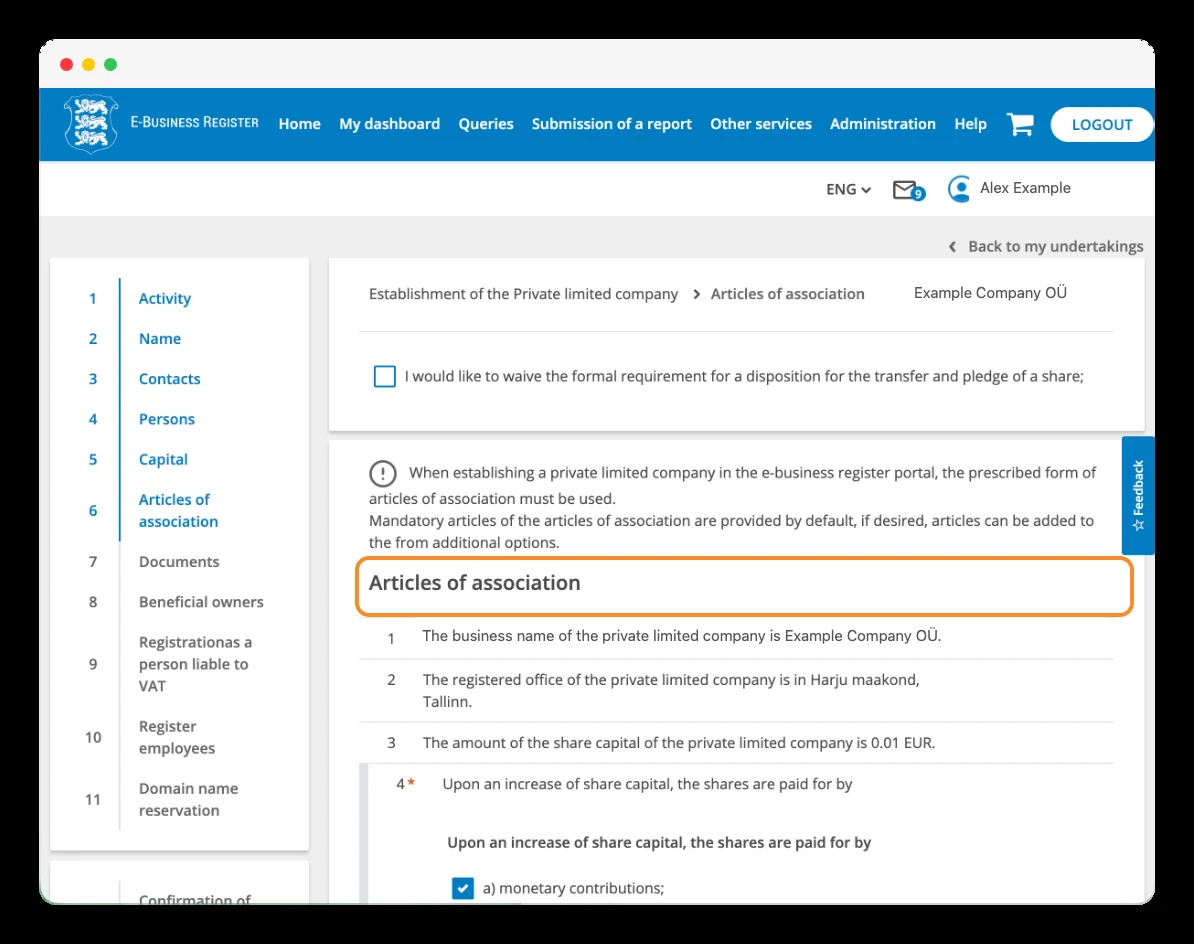Click the bold 'shares are paid for by' subheading
Screen dimensions: 1194x944
(659, 843)
